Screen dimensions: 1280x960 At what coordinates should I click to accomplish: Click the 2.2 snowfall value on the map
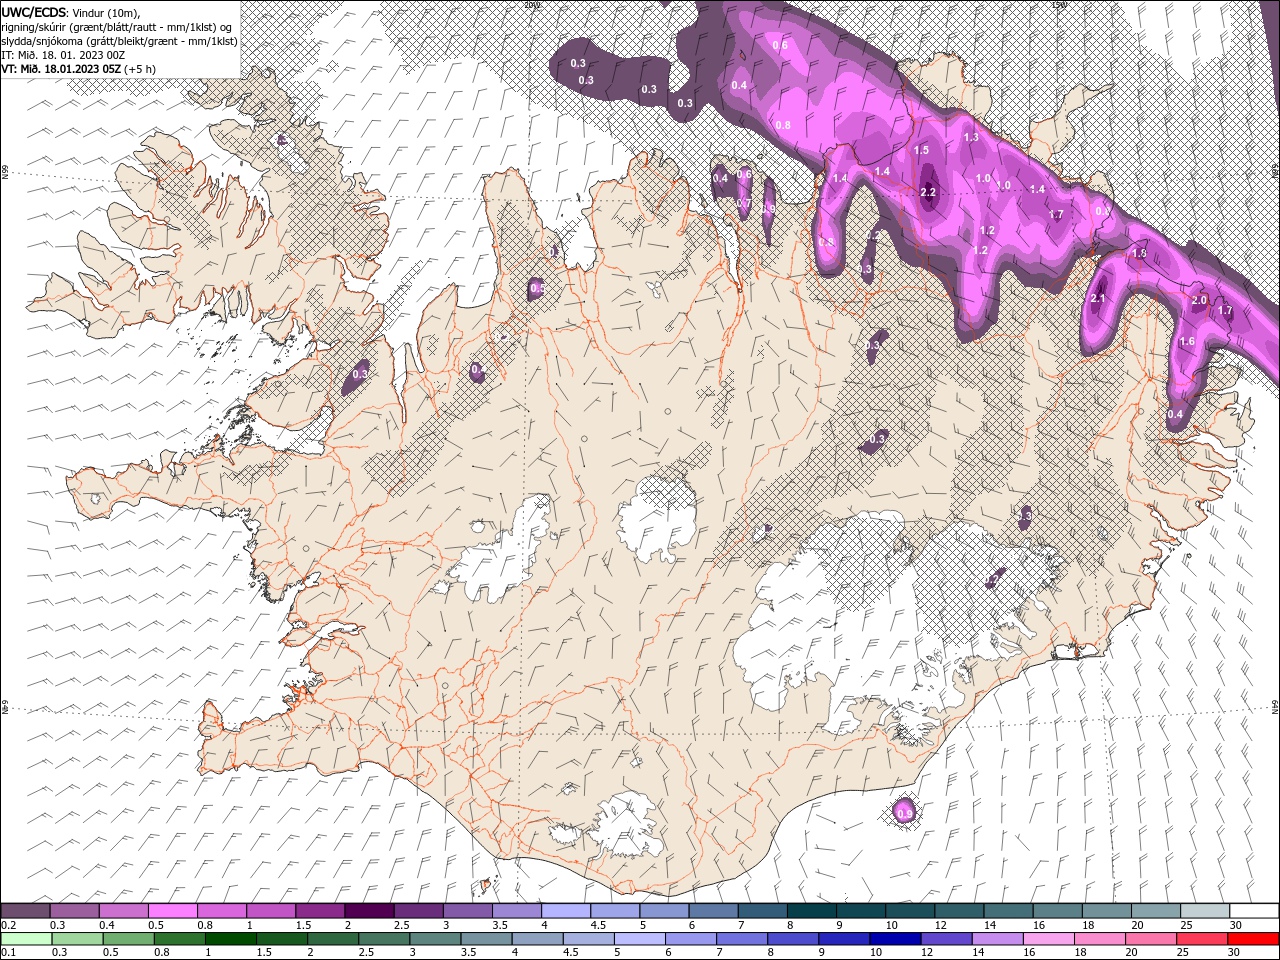click(x=927, y=192)
